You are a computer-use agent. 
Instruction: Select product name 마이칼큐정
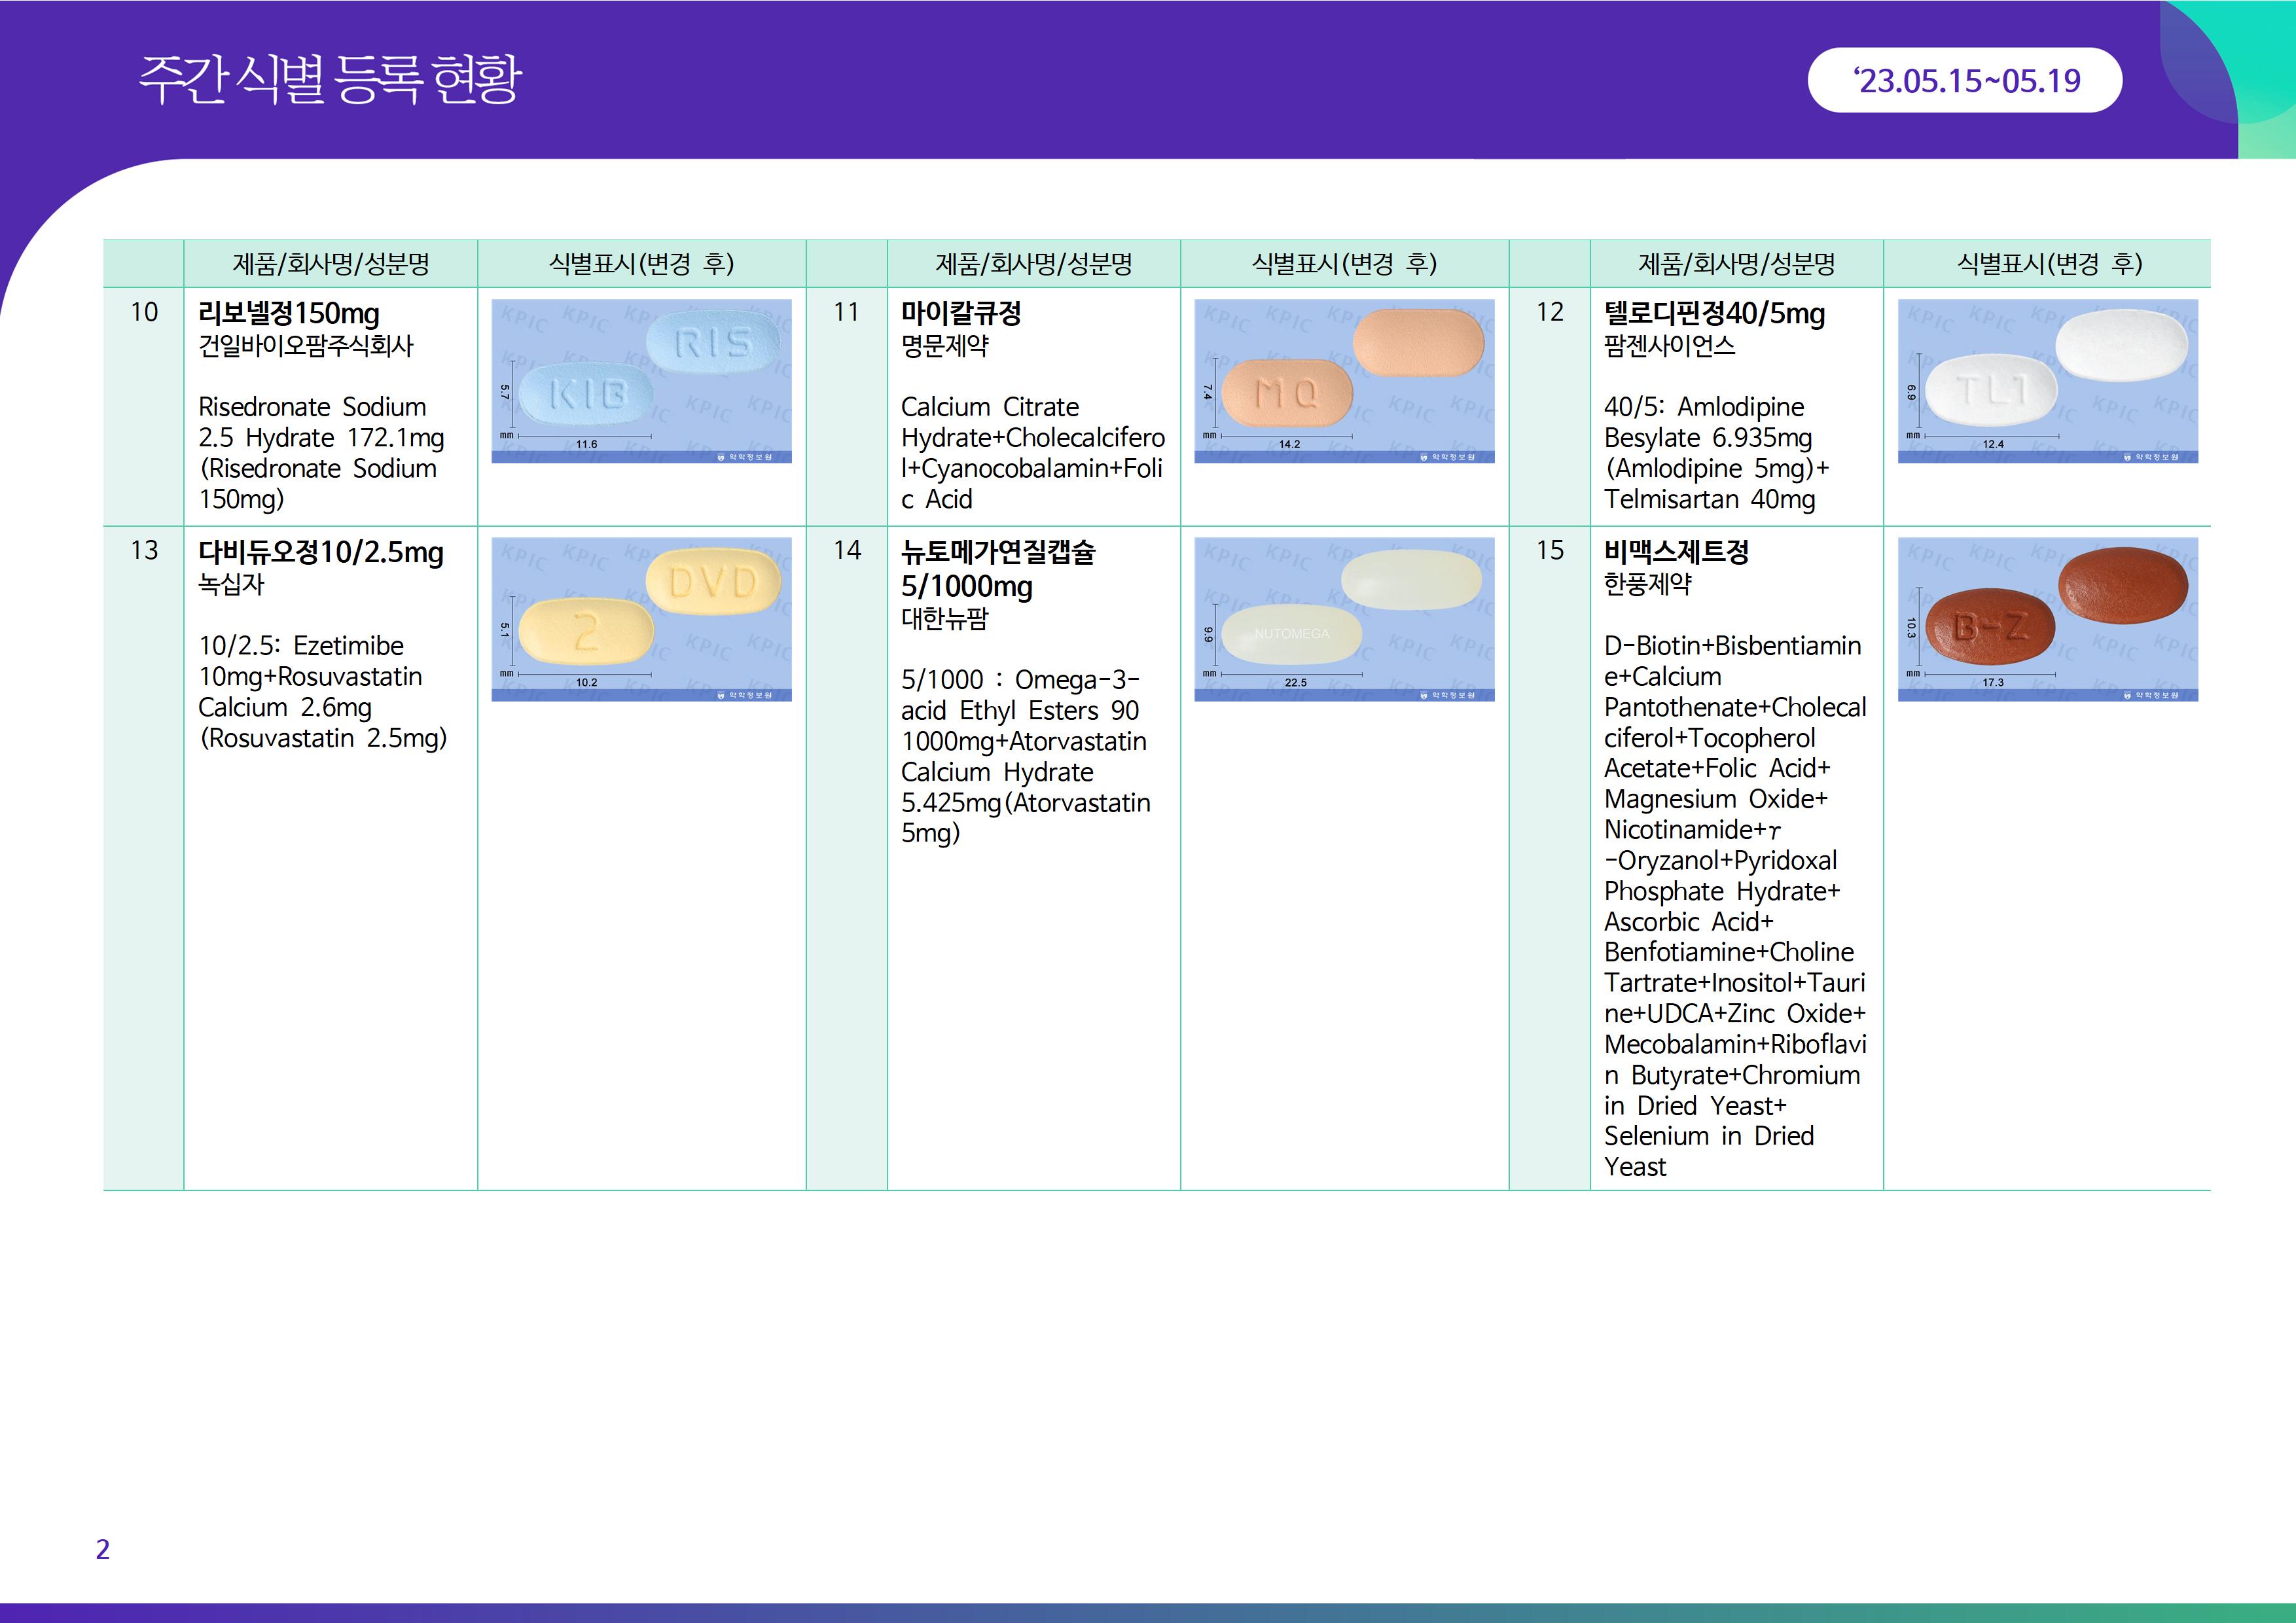(961, 314)
